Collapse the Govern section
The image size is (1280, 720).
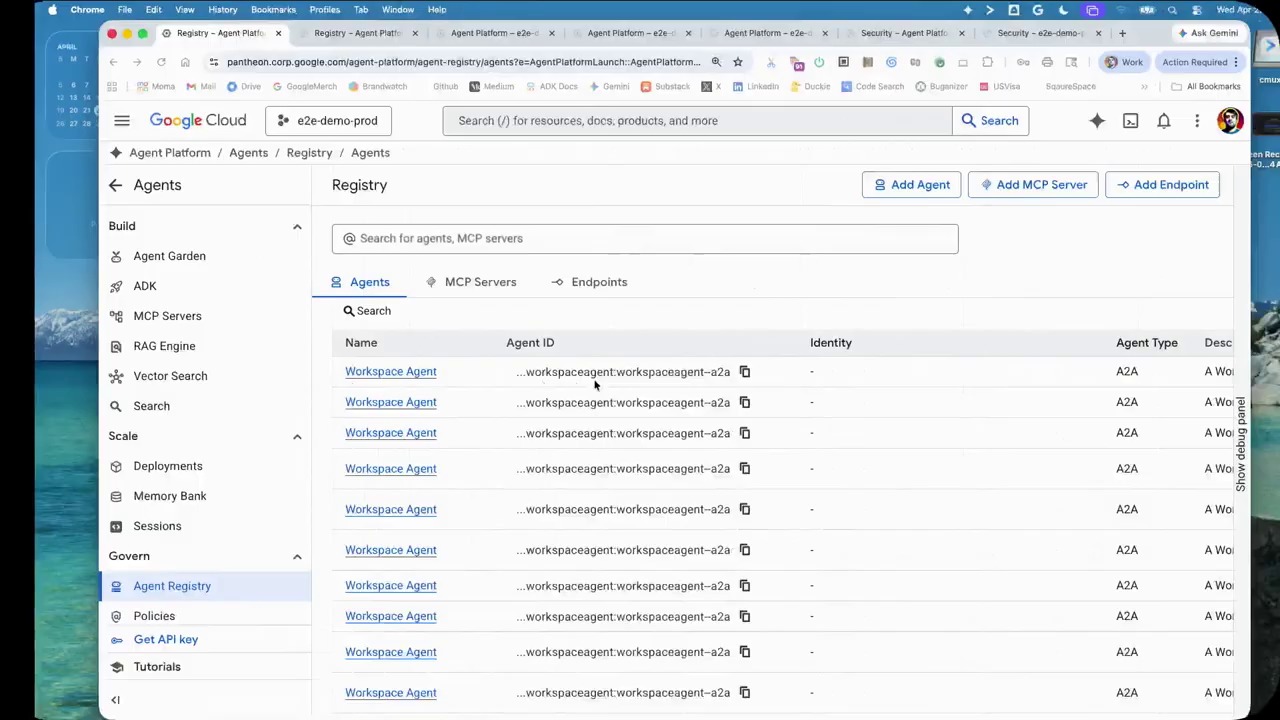coord(297,557)
